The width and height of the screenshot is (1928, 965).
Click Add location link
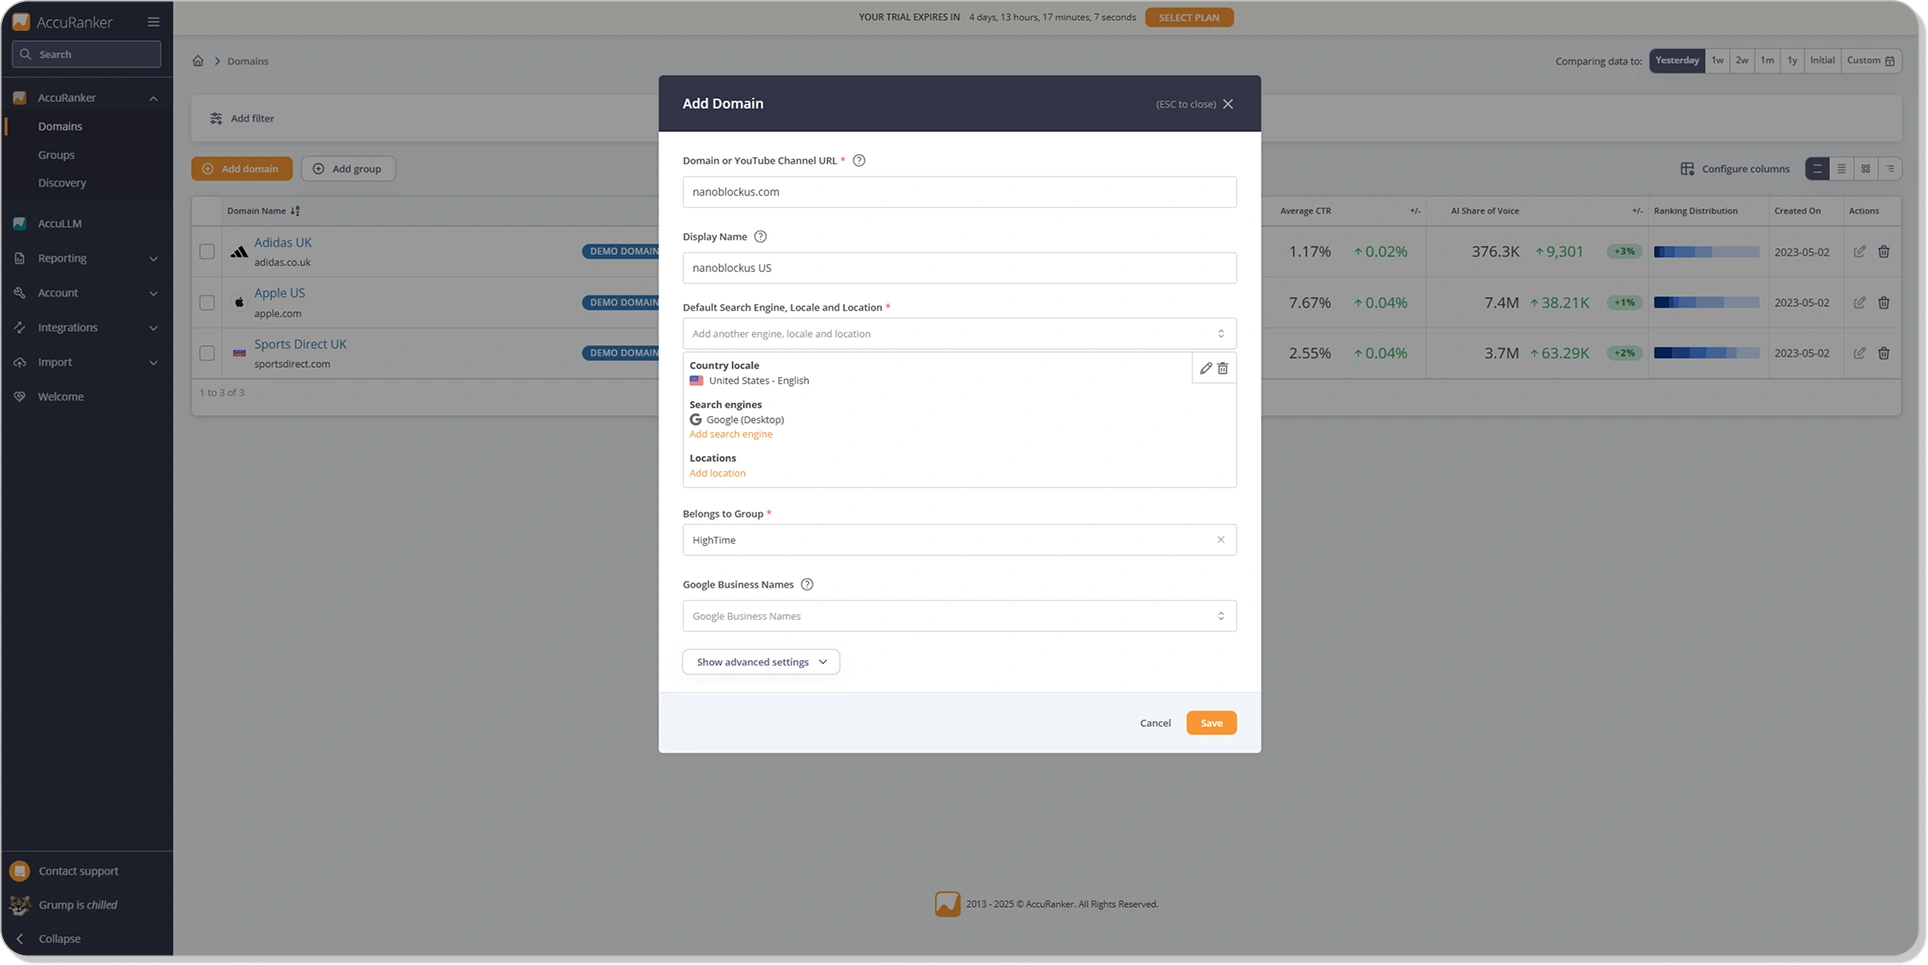717,473
